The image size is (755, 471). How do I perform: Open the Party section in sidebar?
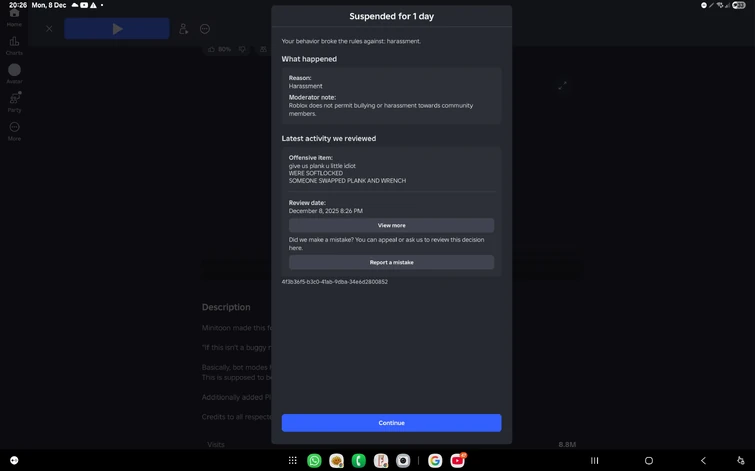tap(14, 102)
